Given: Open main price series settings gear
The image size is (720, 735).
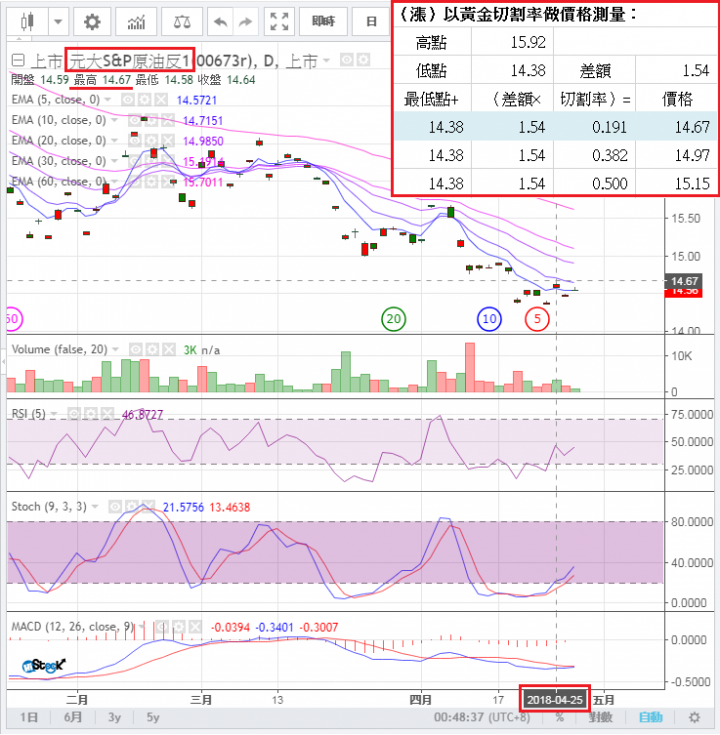Looking at the screenshot, I should click(363, 60).
